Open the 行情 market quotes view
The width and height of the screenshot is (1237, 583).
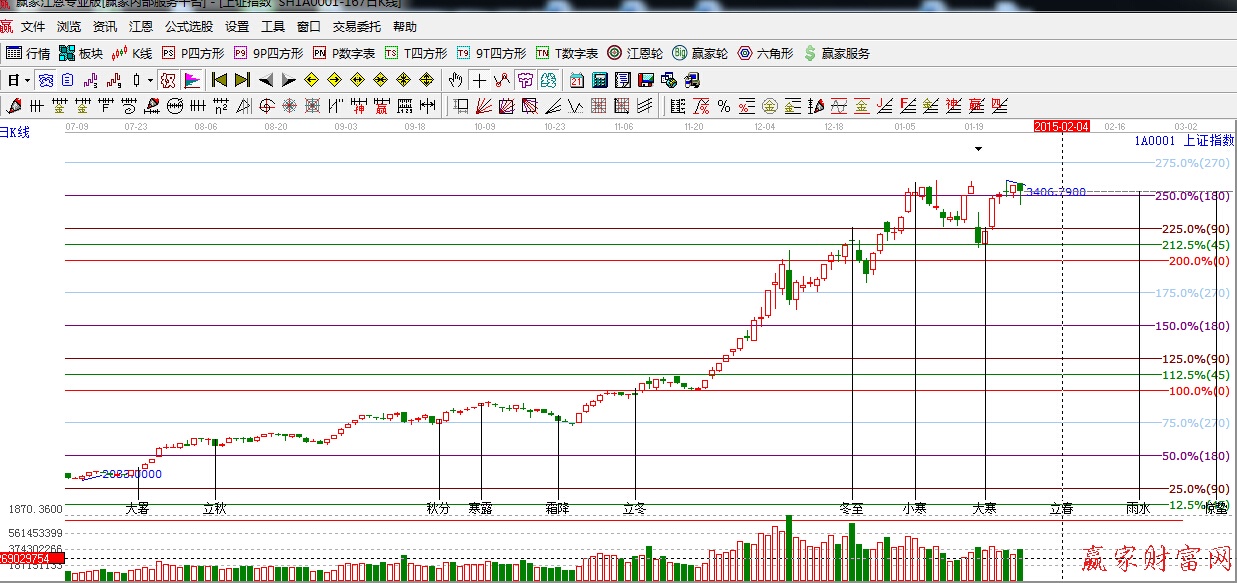click(x=28, y=53)
